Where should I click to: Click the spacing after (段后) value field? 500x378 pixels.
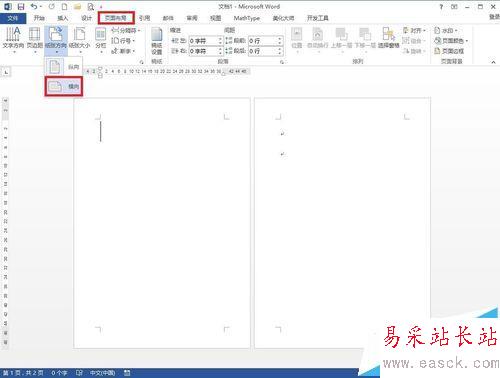click(x=263, y=51)
